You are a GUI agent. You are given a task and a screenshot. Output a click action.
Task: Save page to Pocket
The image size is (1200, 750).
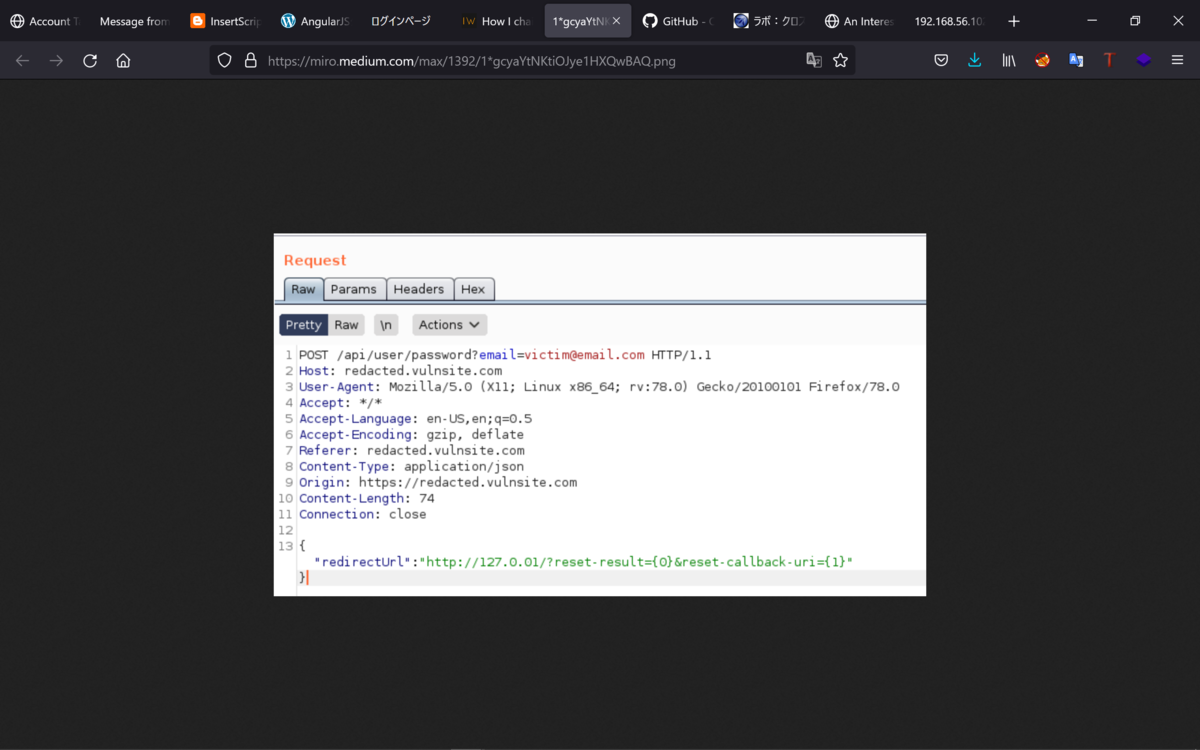941,61
